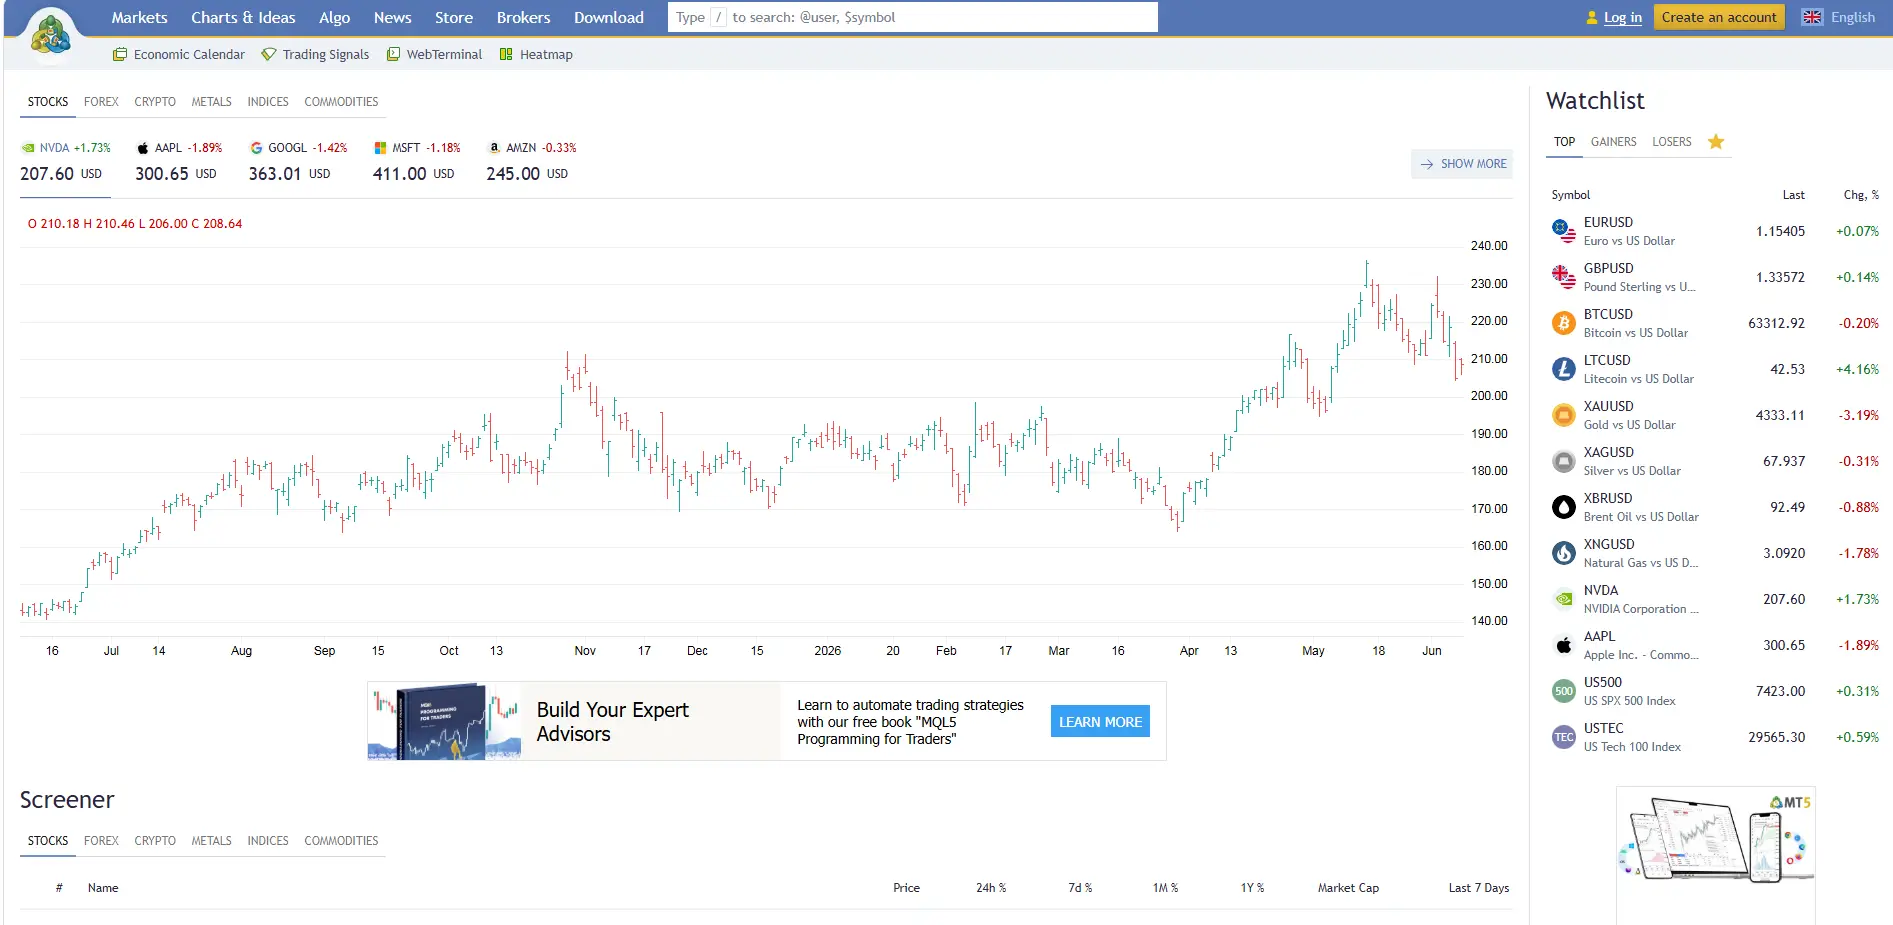The width and height of the screenshot is (1893, 925).
Task: Open Charts & Ideas menu
Action: click(x=243, y=17)
